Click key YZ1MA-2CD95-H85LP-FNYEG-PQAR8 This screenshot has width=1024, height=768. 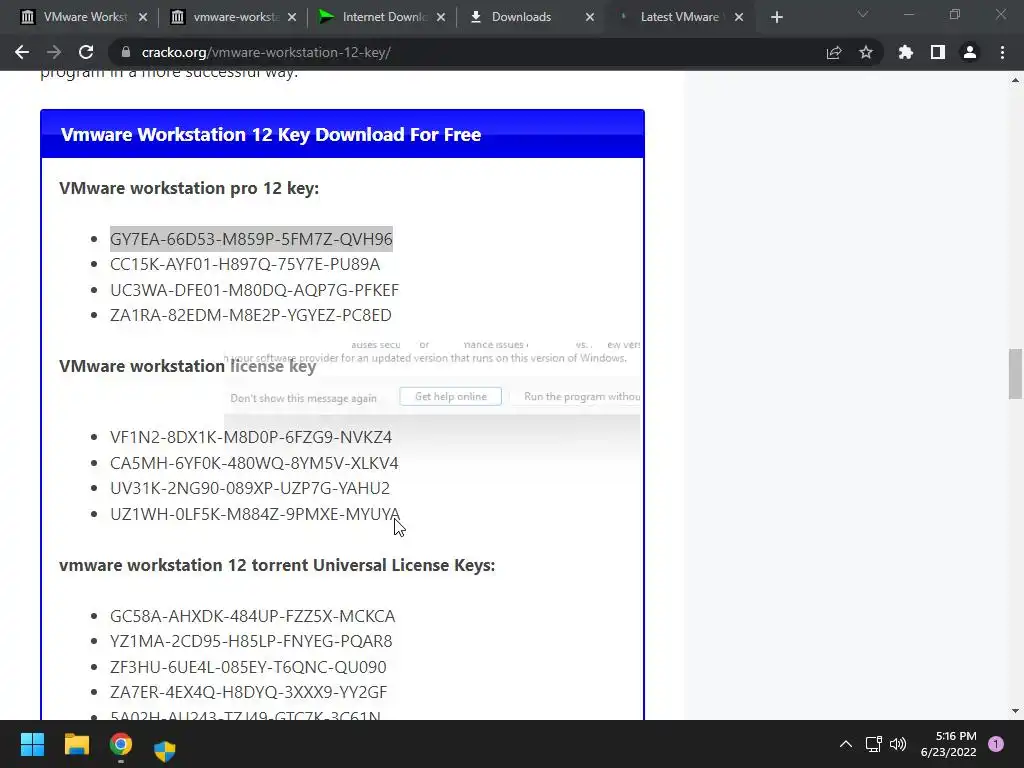[251, 641]
